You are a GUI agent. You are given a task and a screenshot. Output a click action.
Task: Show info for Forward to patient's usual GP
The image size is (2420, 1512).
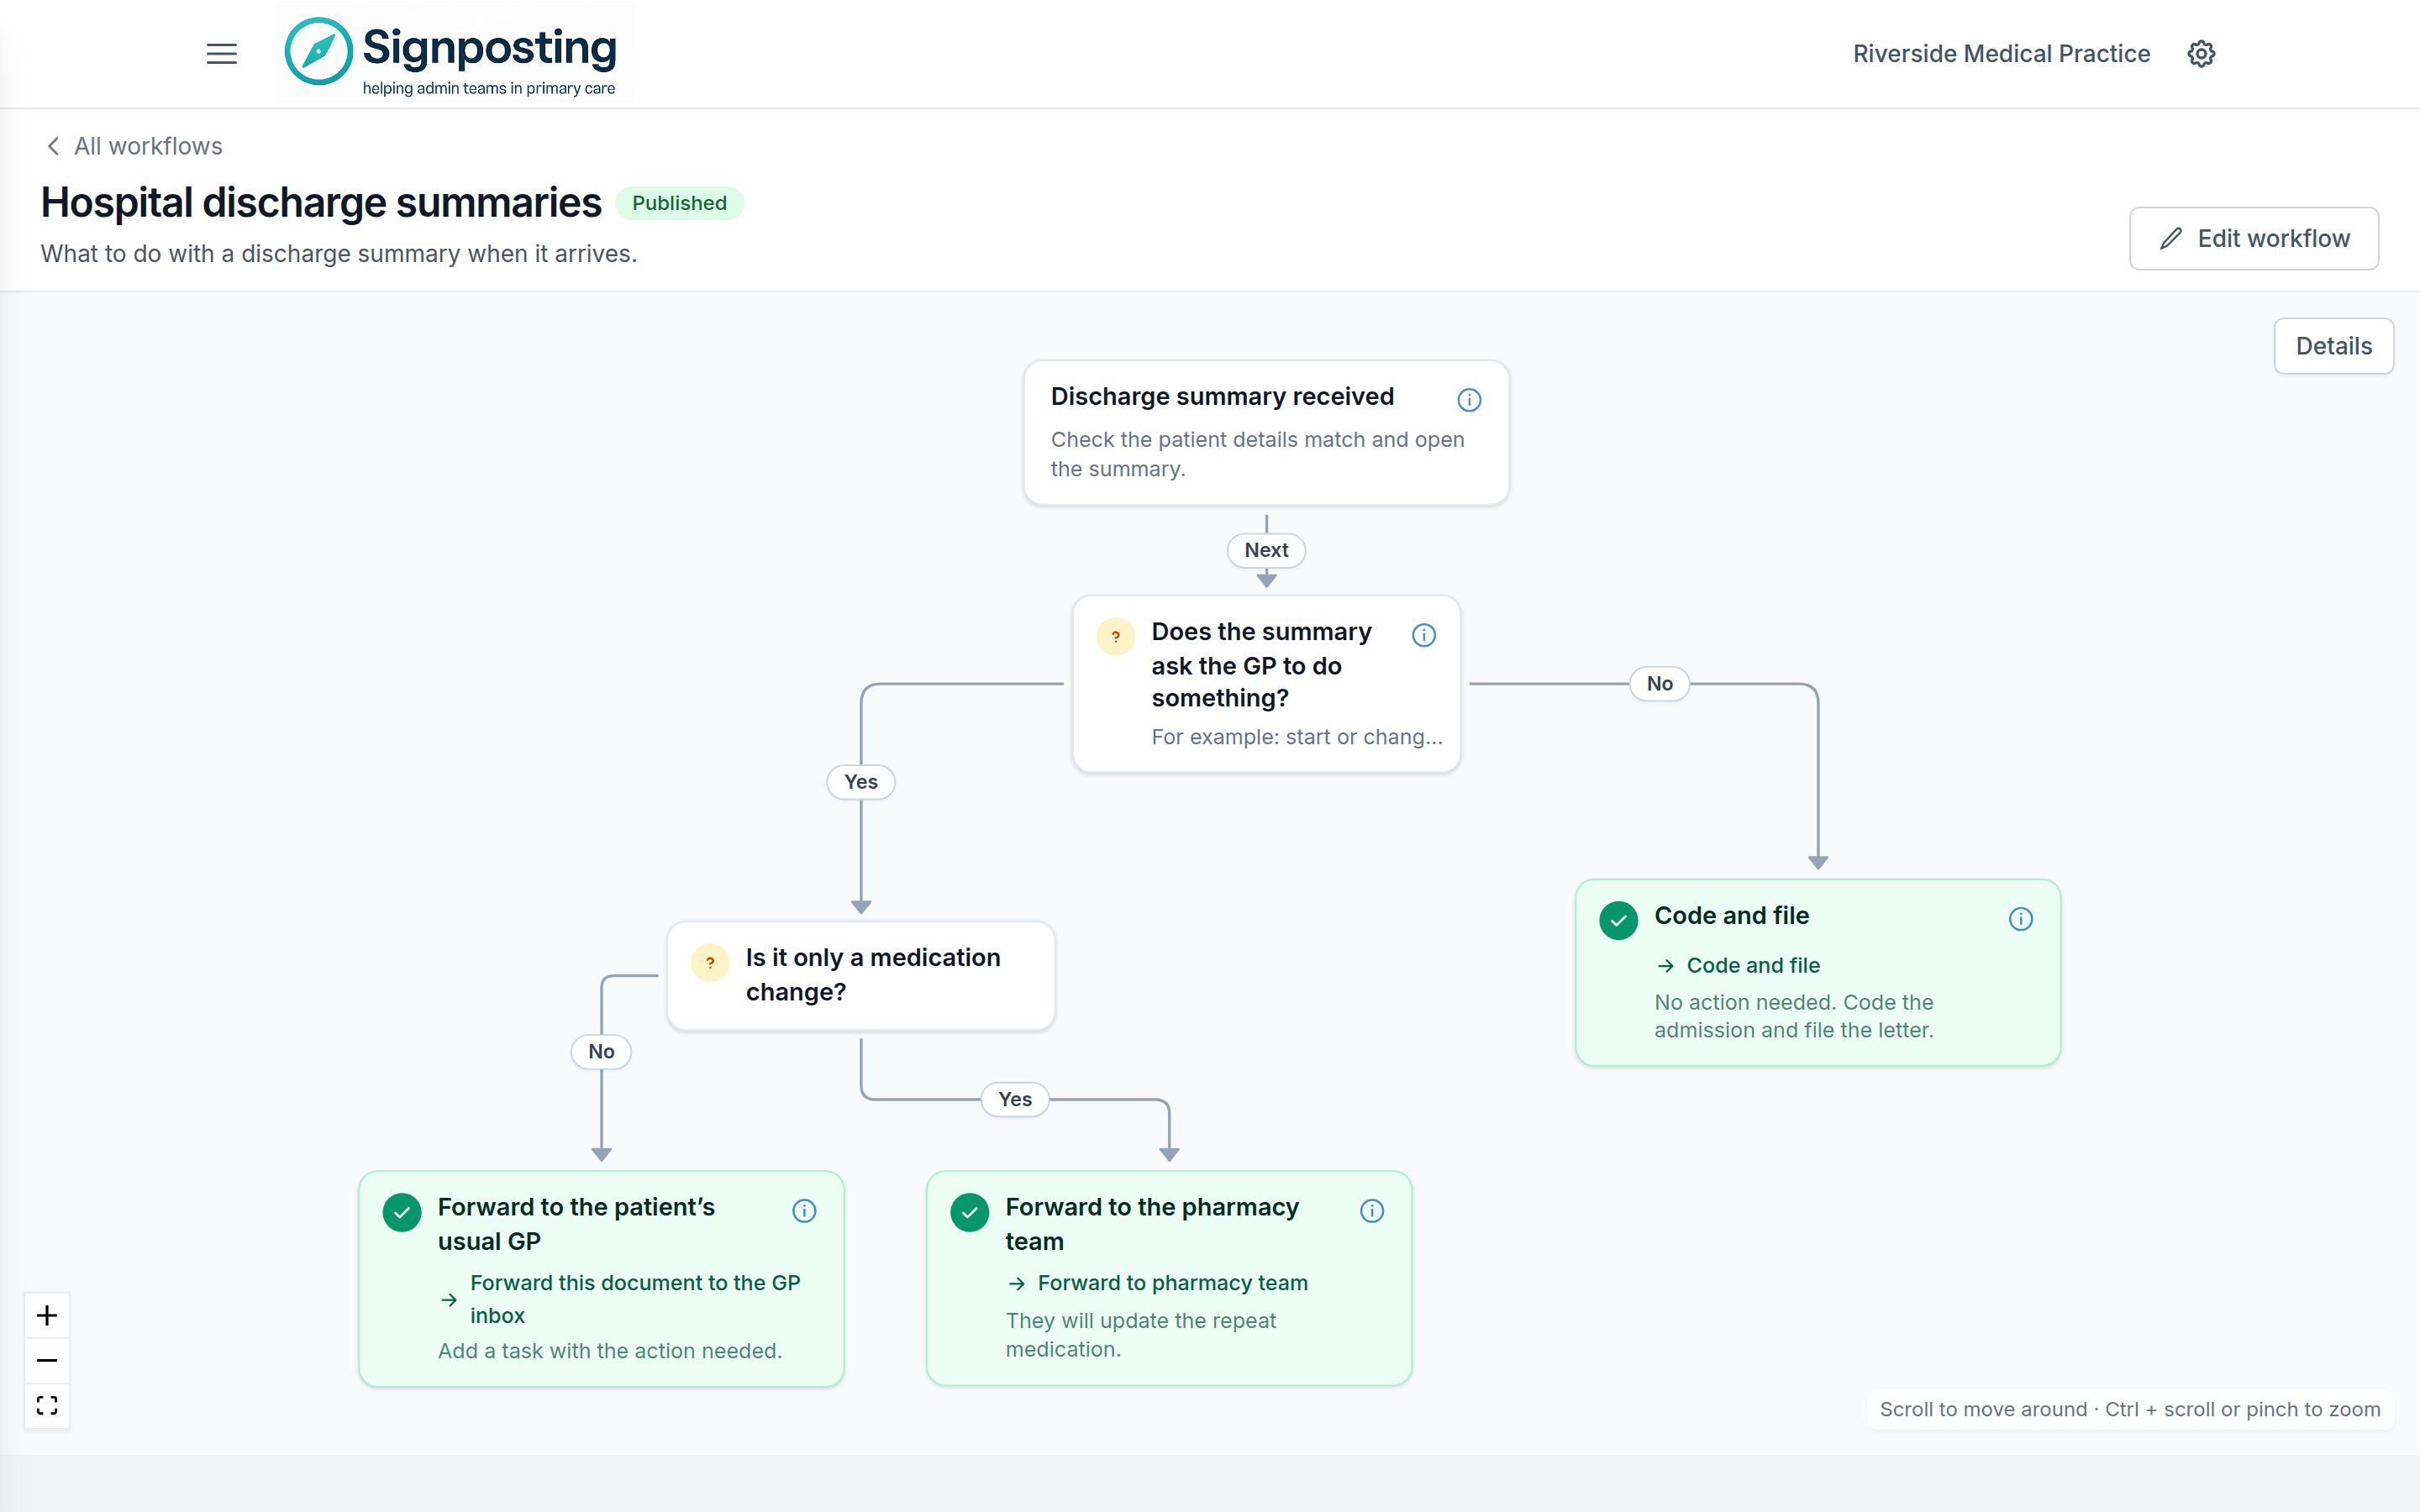pos(804,1211)
